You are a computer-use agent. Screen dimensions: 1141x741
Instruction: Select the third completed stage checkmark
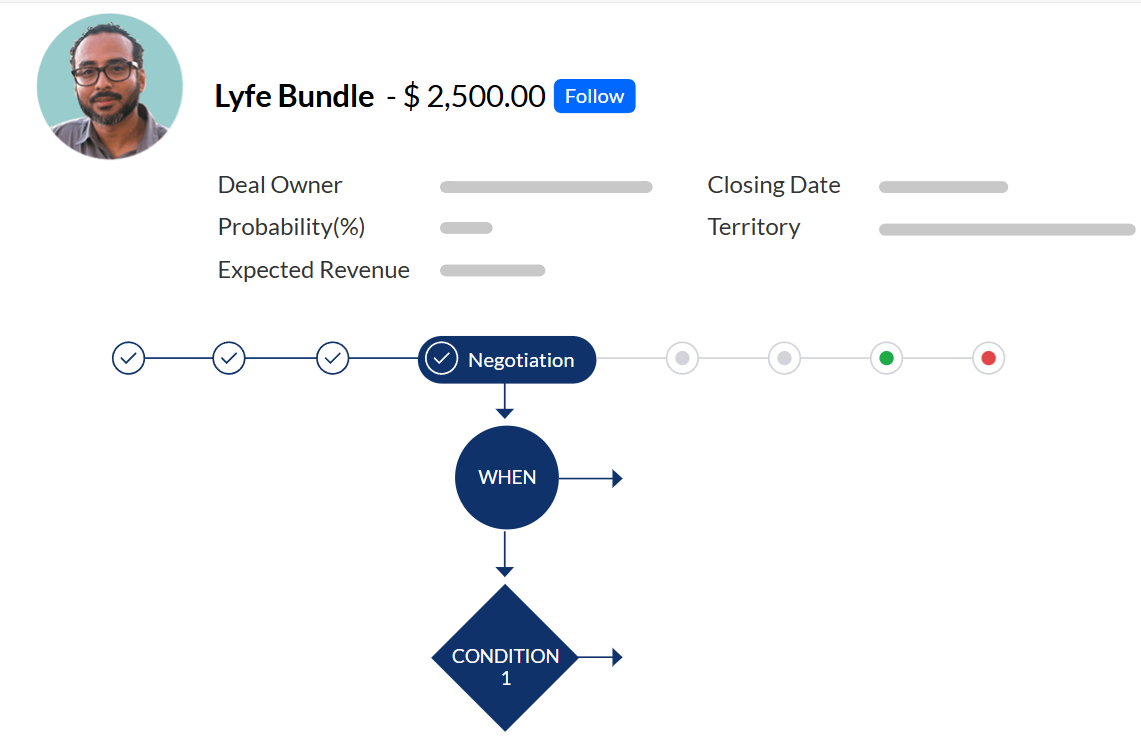(x=333, y=358)
